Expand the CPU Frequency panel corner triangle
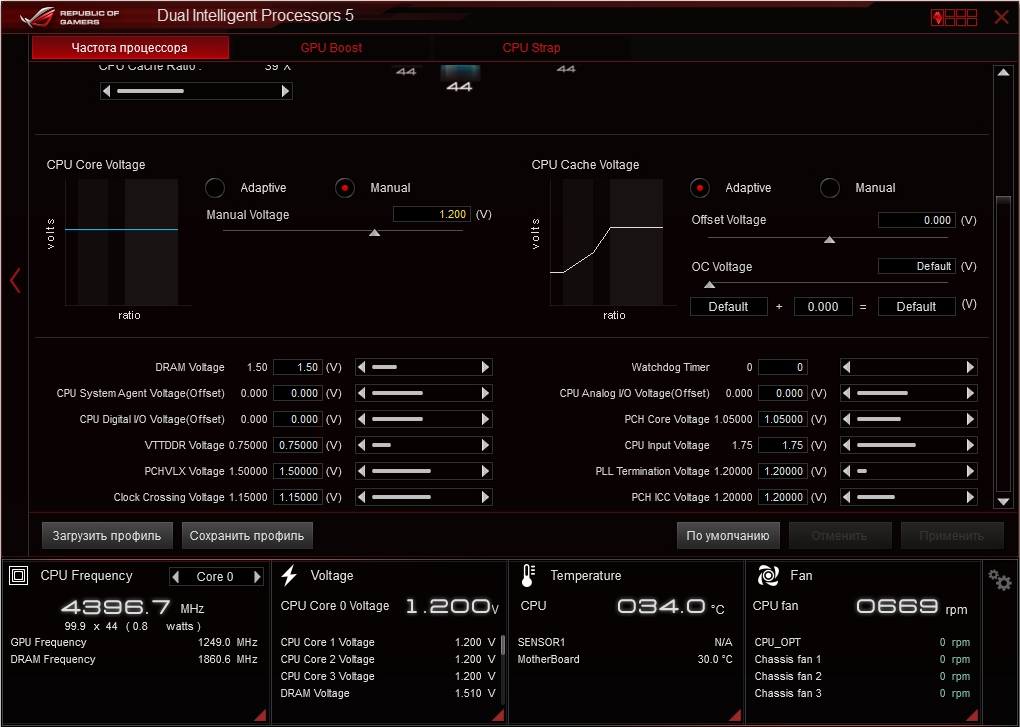Image resolution: width=1020 pixels, height=727 pixels. coord(260,715)
